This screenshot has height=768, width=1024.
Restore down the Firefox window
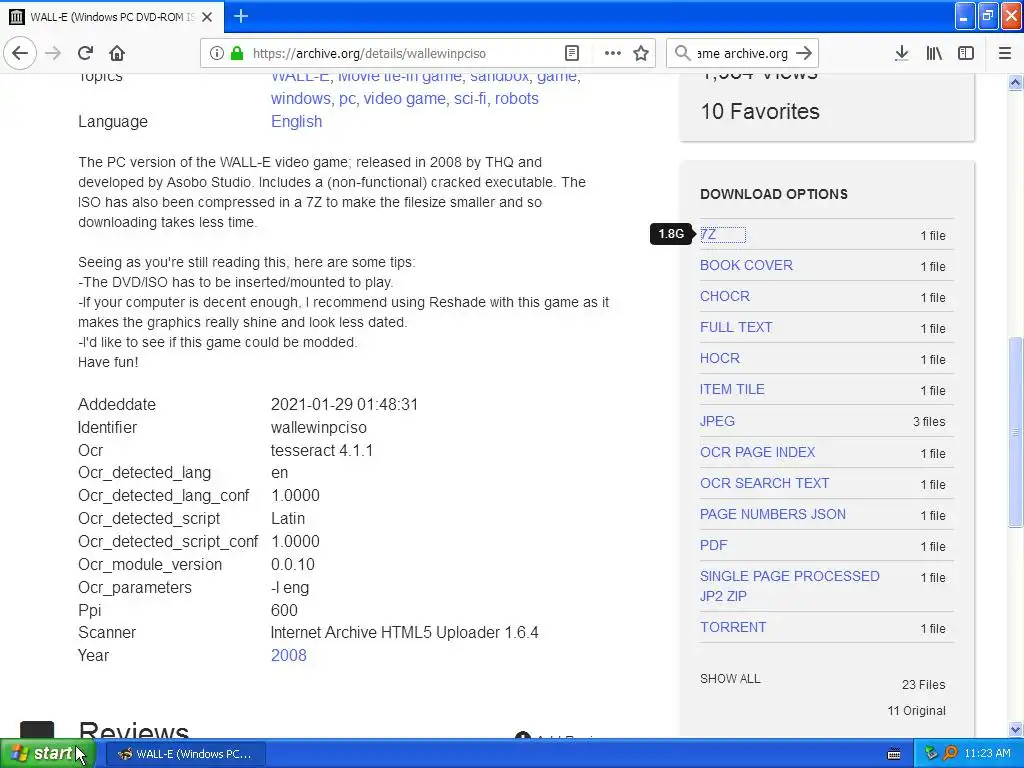[x=987, y=16]
